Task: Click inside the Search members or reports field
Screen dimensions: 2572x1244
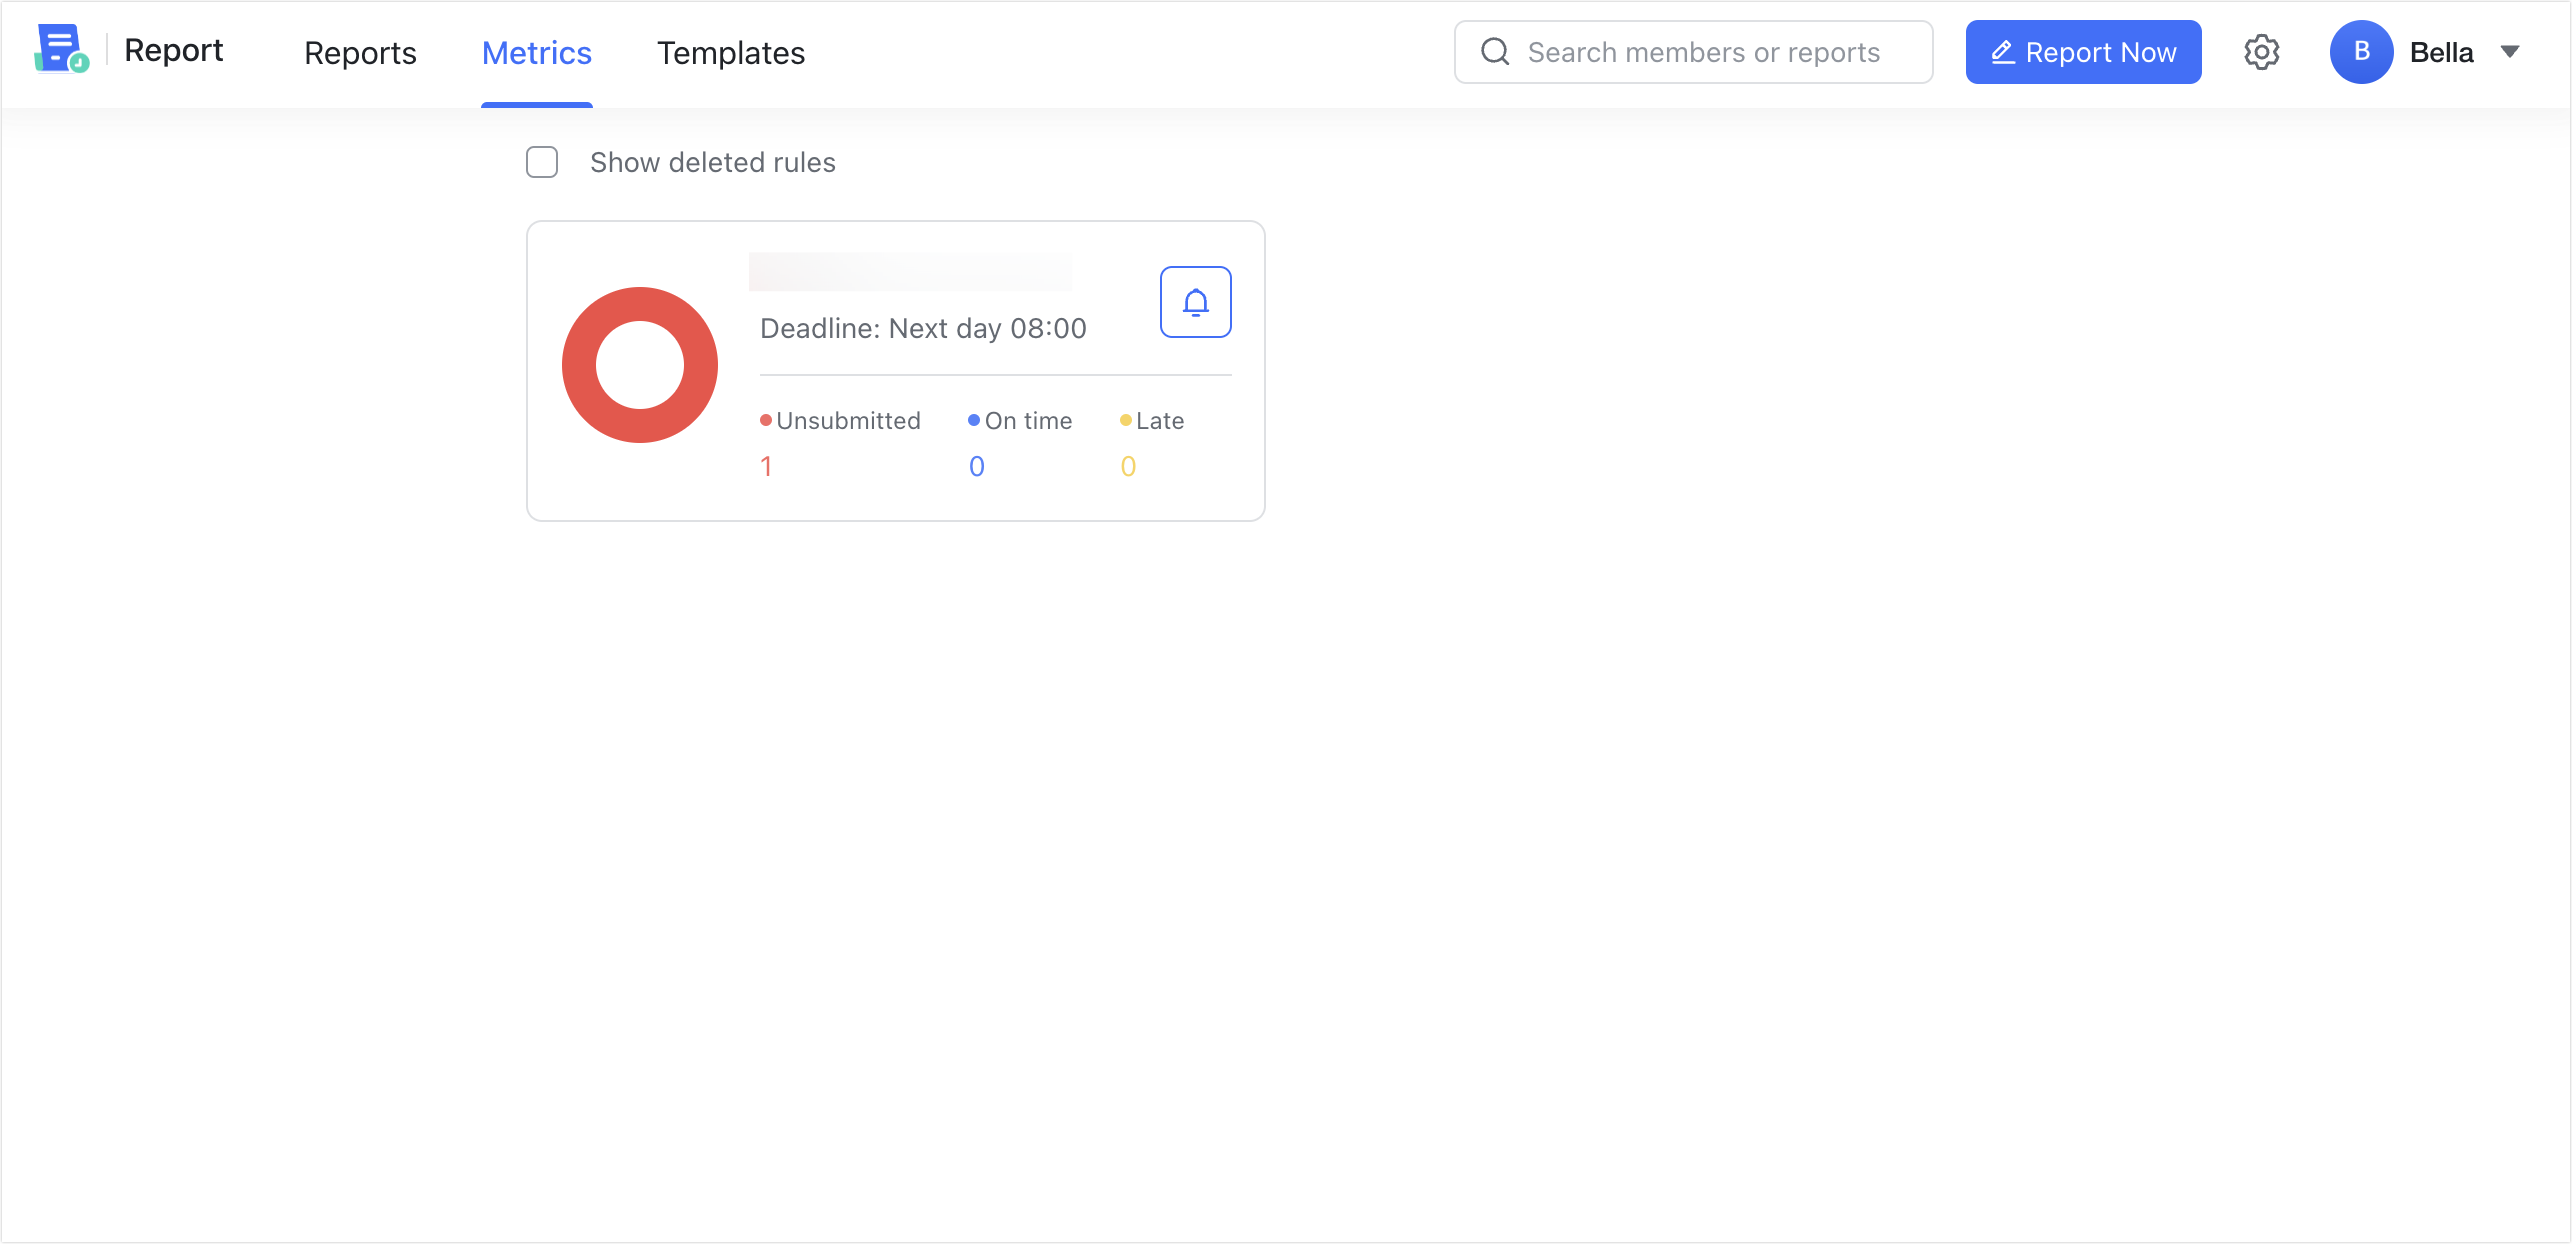Action: click(x=1700, y=51)
